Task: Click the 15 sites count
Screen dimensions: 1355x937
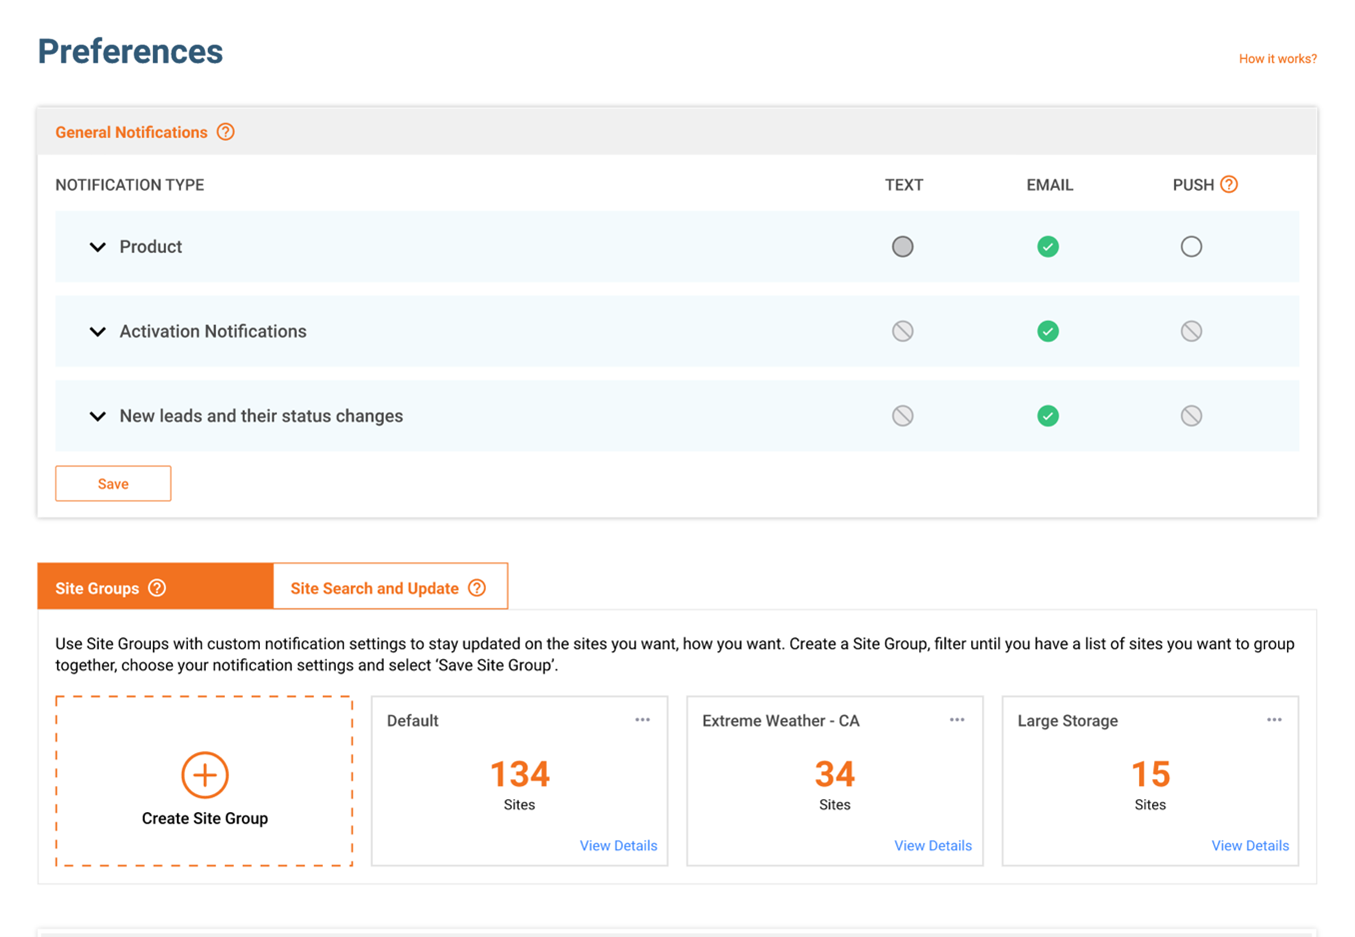Action: 1150,774
